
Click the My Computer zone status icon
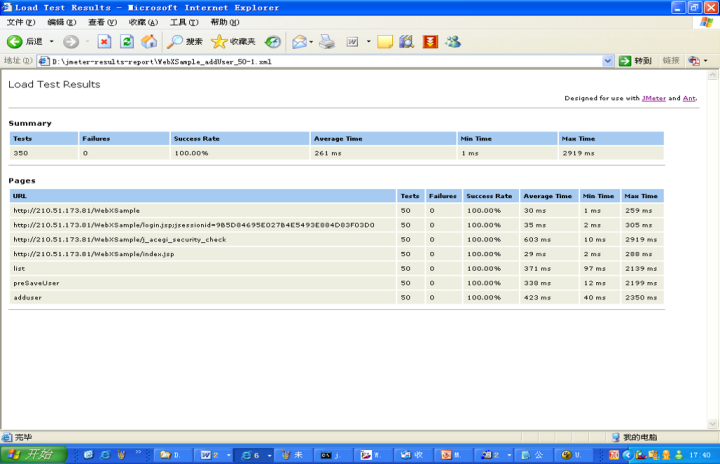616,437
